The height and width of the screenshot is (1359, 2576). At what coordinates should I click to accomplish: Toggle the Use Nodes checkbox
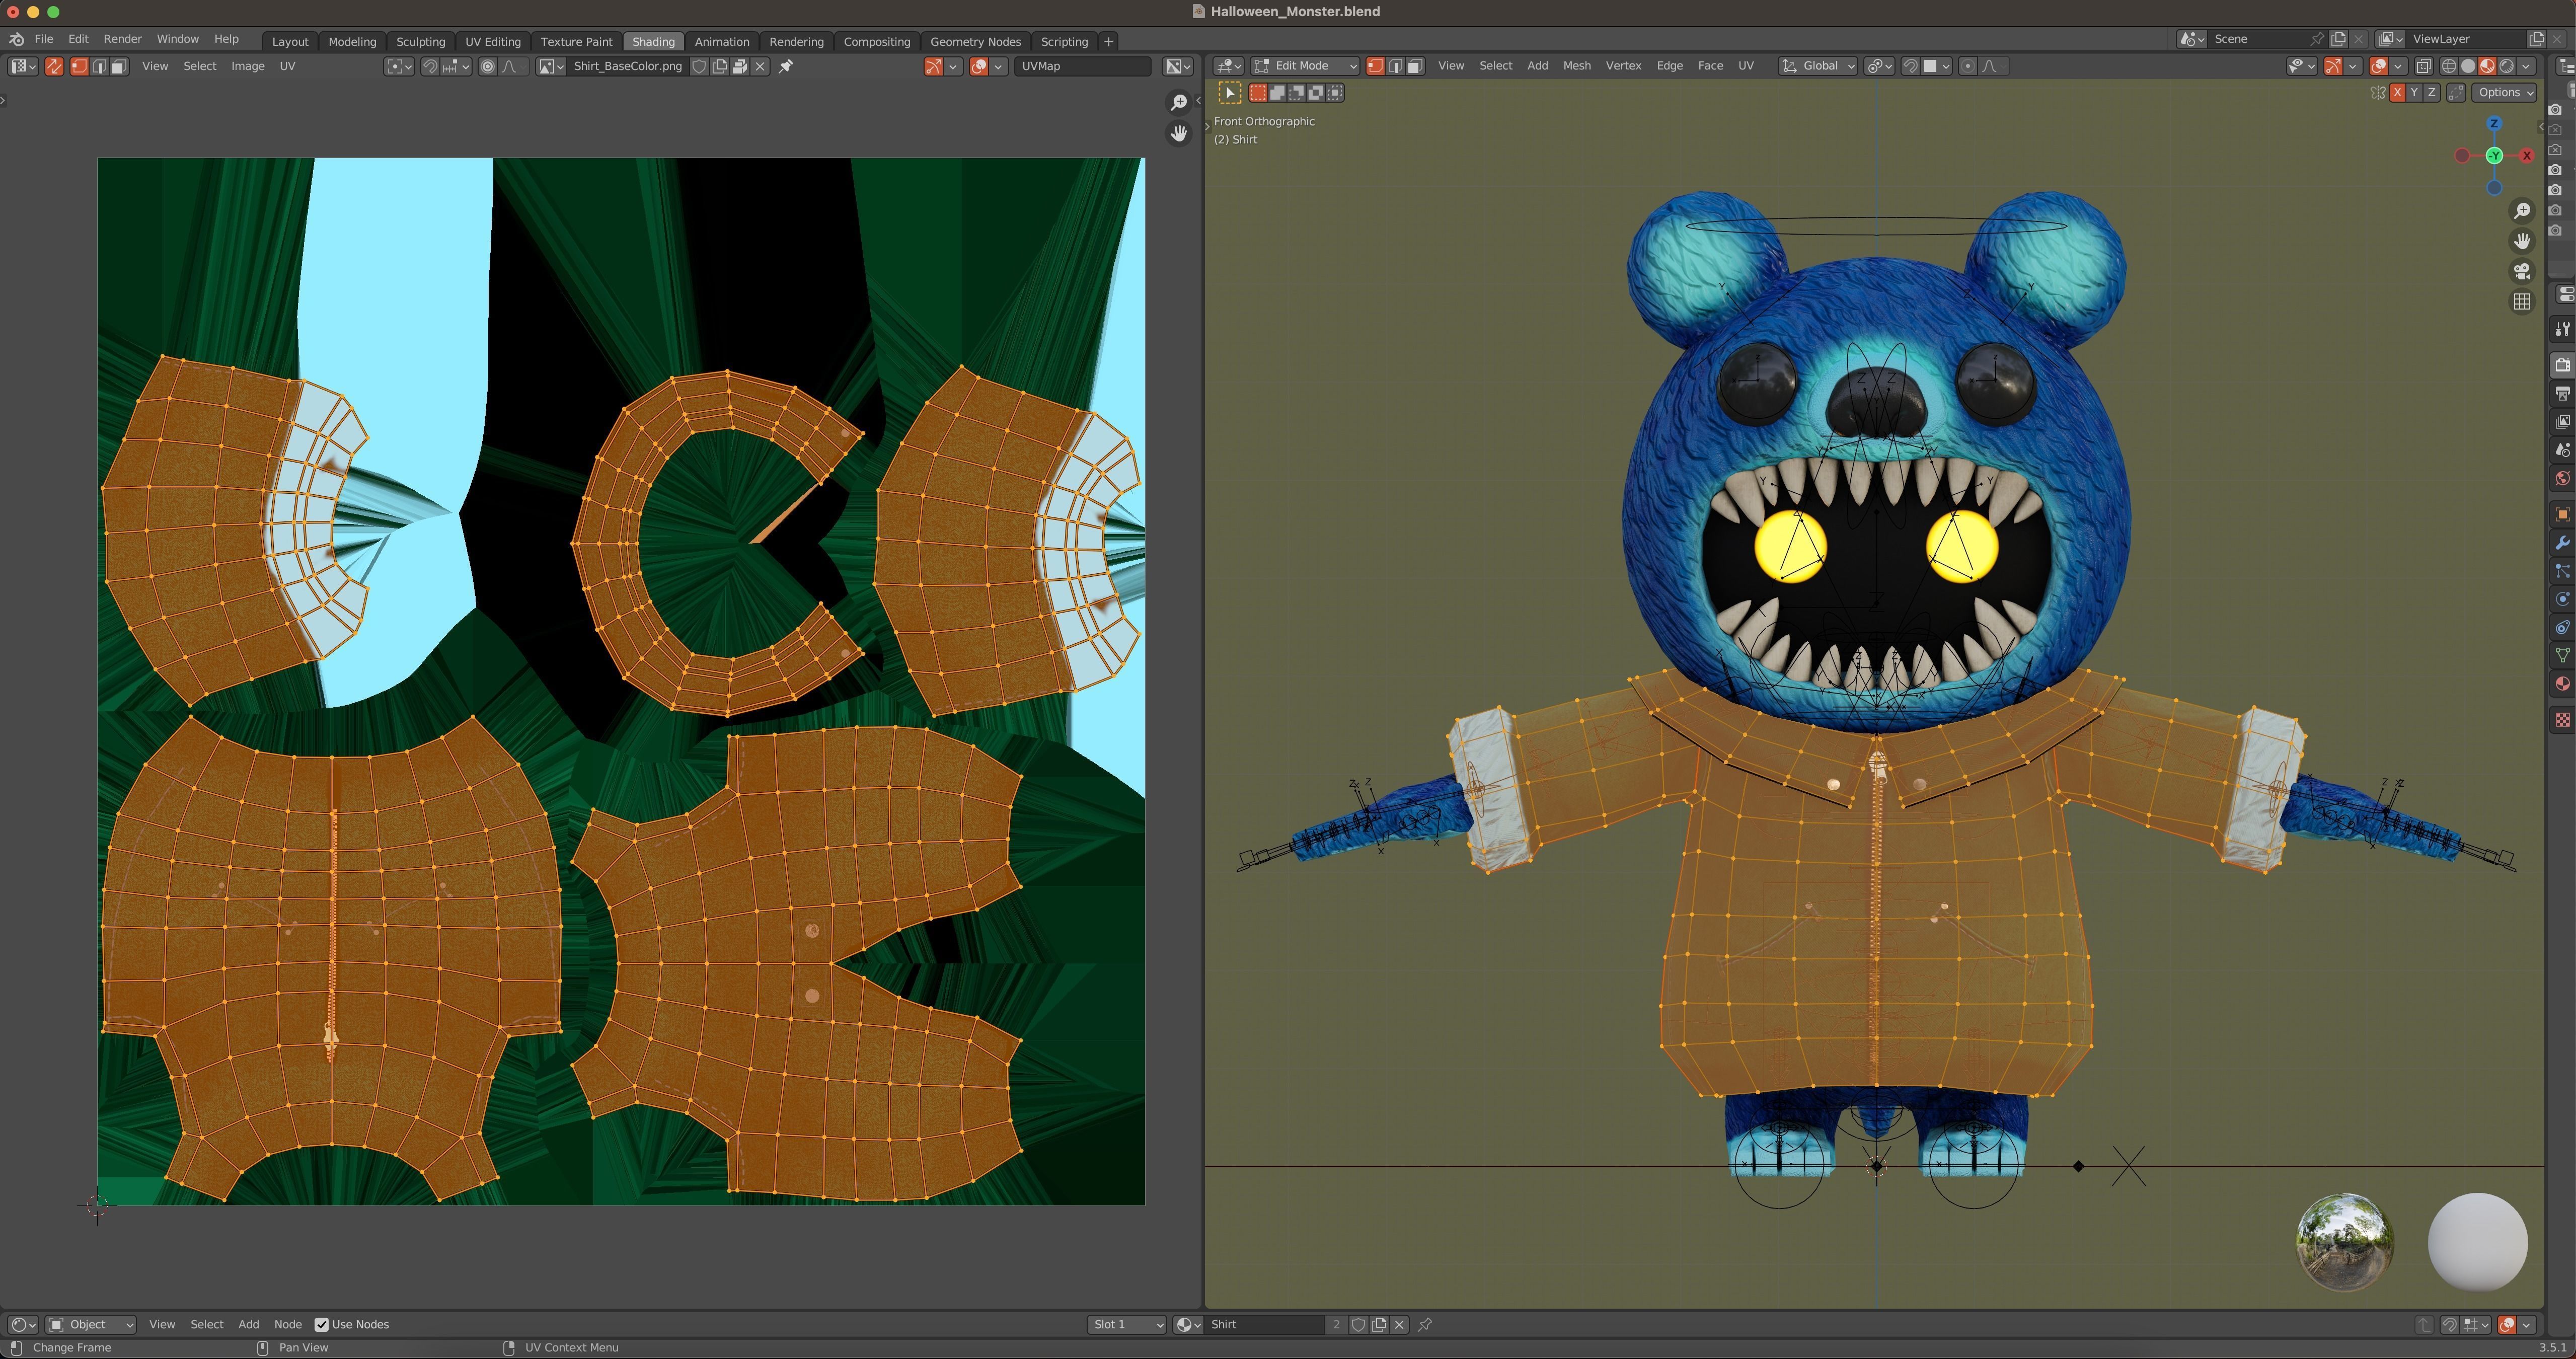click(321, 1324)
